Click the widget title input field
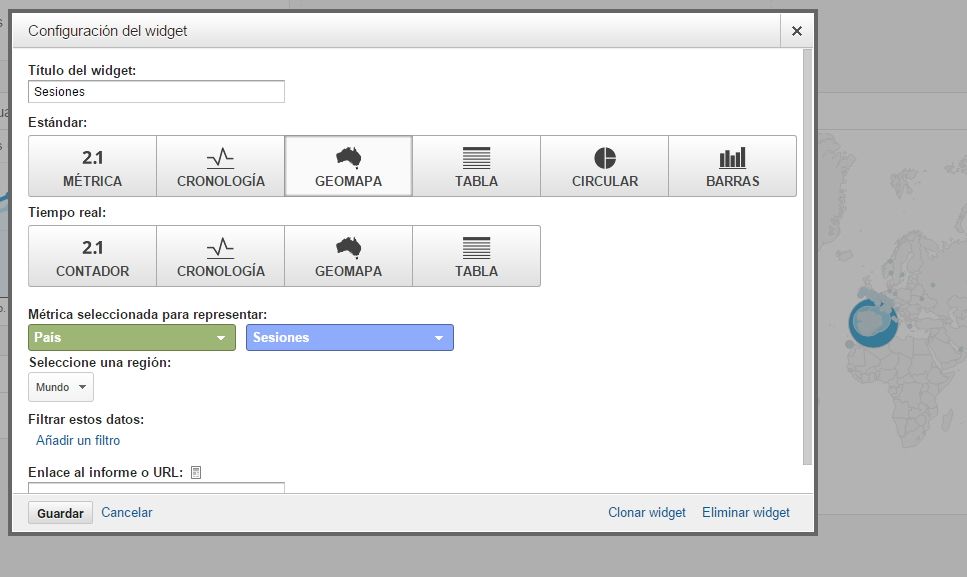Screen dimensions: 967x577 tap(157, 92)
